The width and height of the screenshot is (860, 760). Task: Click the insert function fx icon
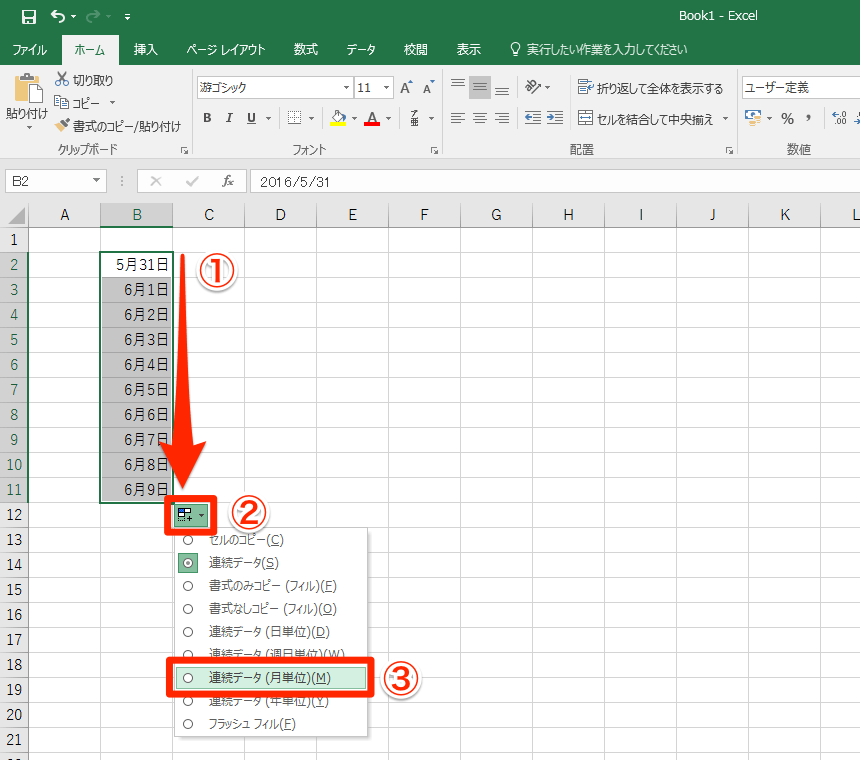tap(228, 181)
